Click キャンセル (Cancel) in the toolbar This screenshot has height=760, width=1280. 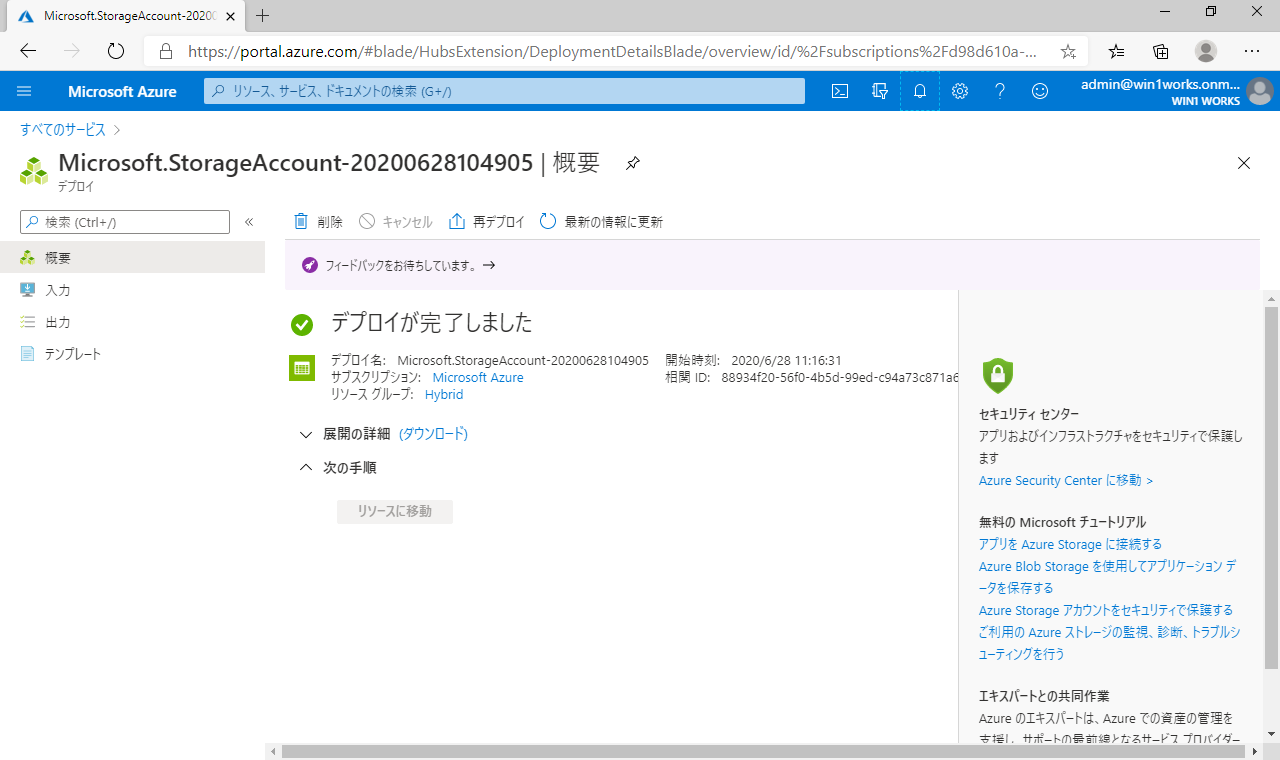[x=396, y=222]
